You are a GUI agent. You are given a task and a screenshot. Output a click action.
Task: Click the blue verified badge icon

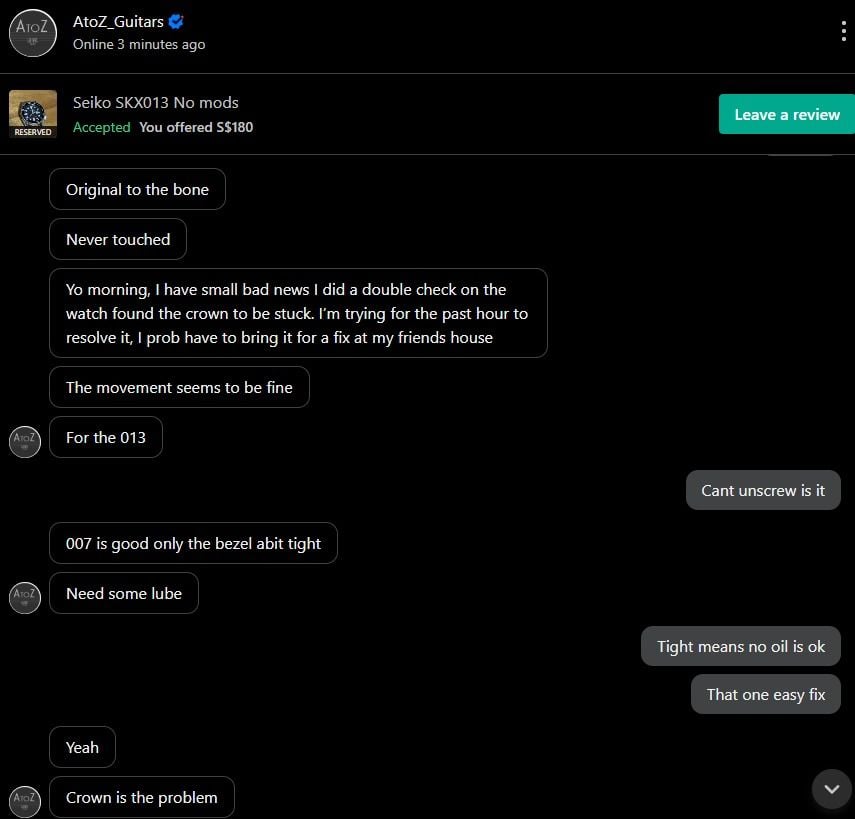pyautogui.click(x=176, y=22)
